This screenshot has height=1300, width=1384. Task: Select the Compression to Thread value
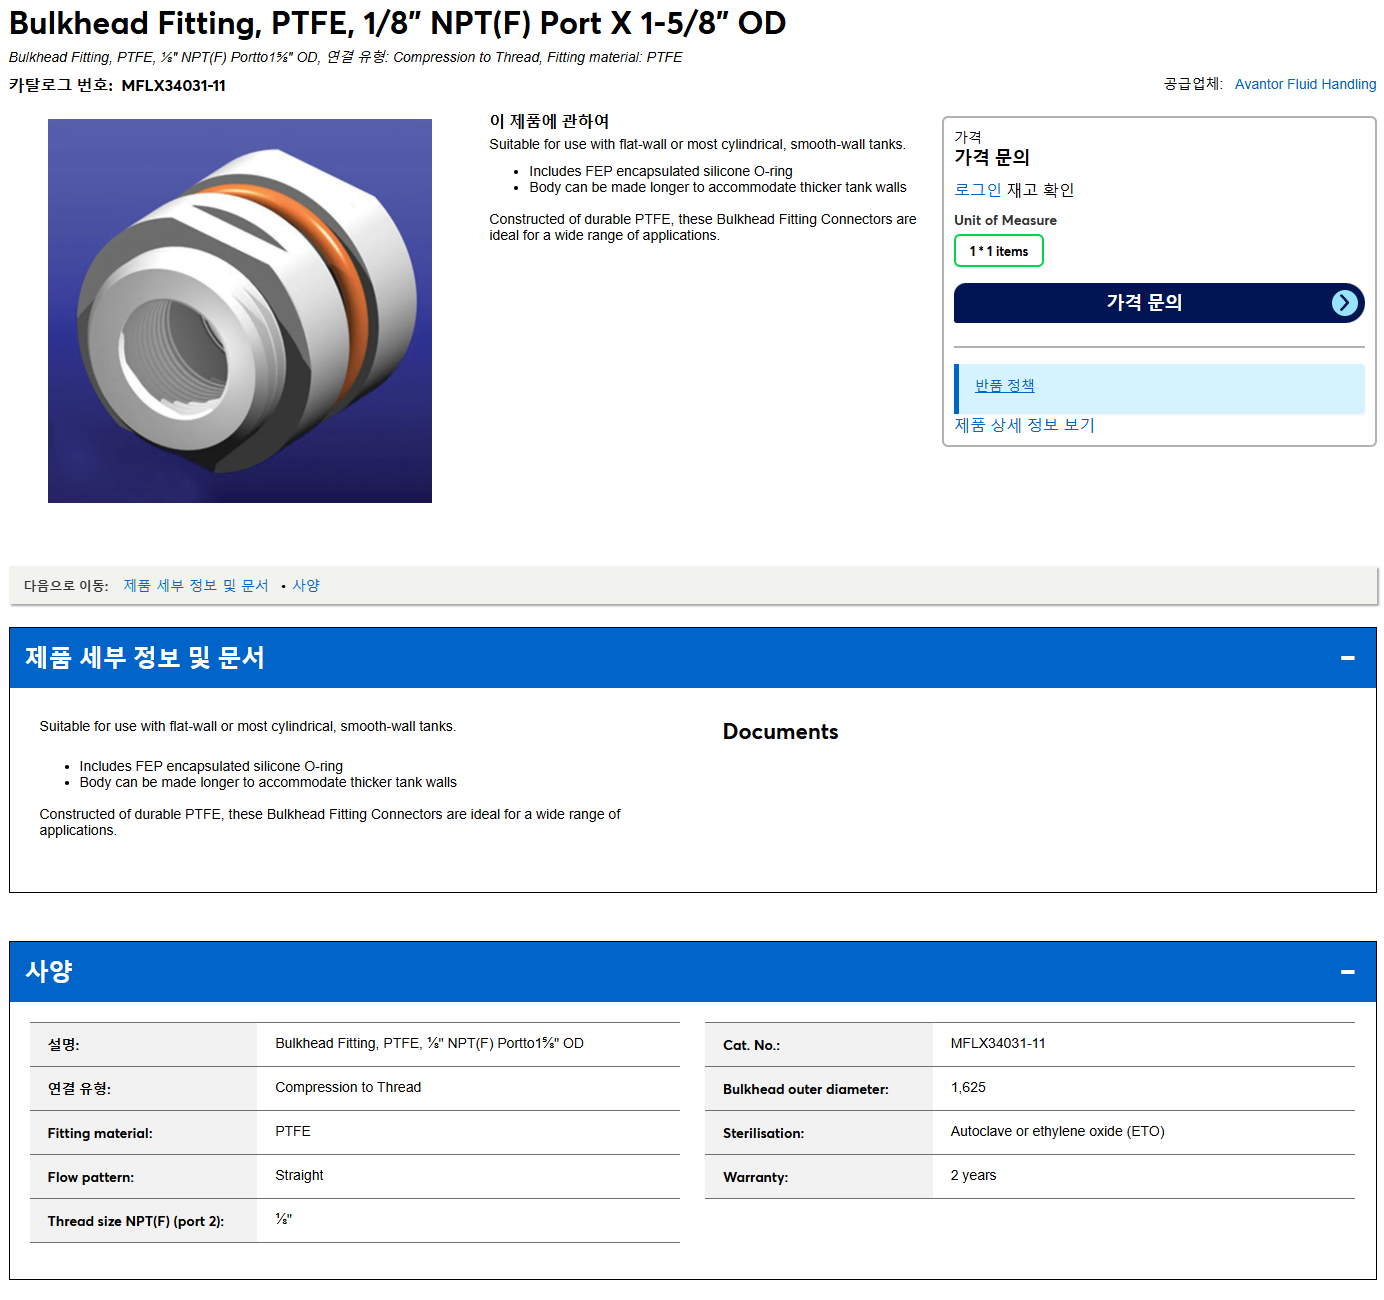coord(348,1087)
